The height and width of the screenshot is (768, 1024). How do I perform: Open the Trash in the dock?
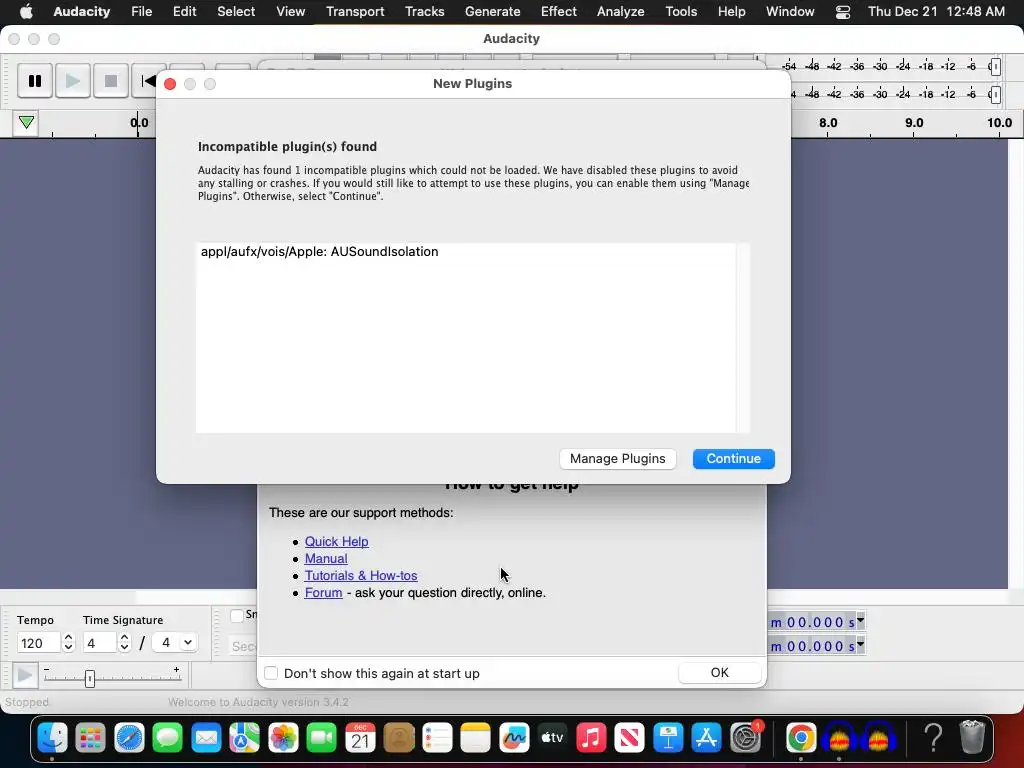(x=972, y=739)
